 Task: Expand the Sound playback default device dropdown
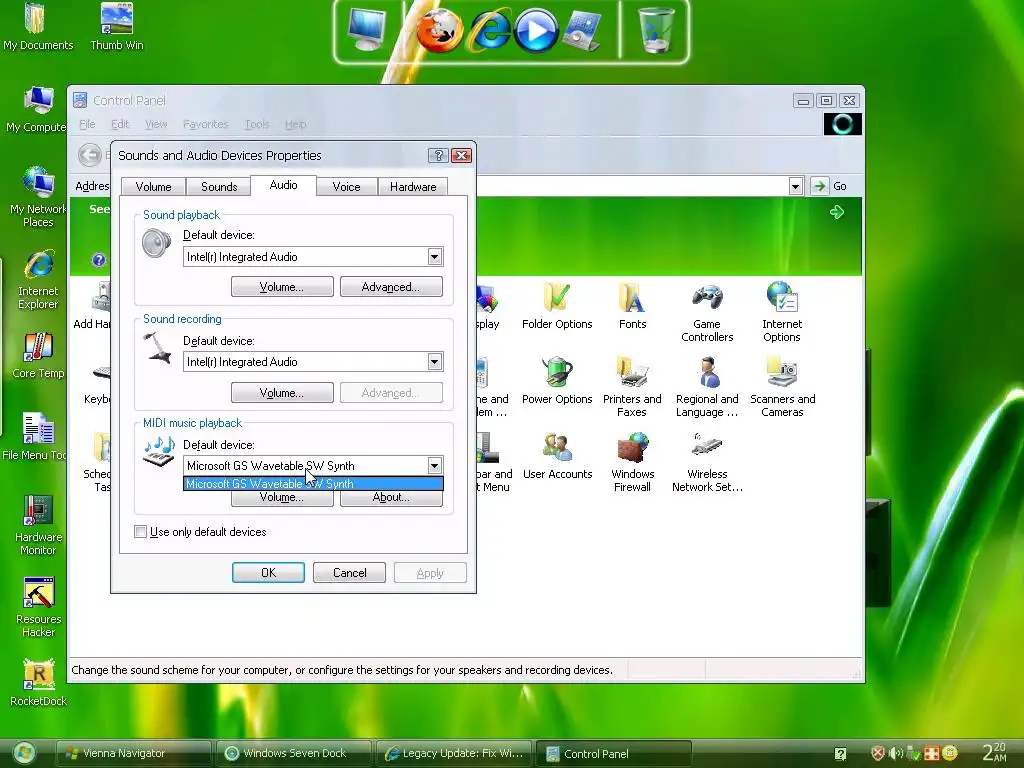click(x=434, y=257)
